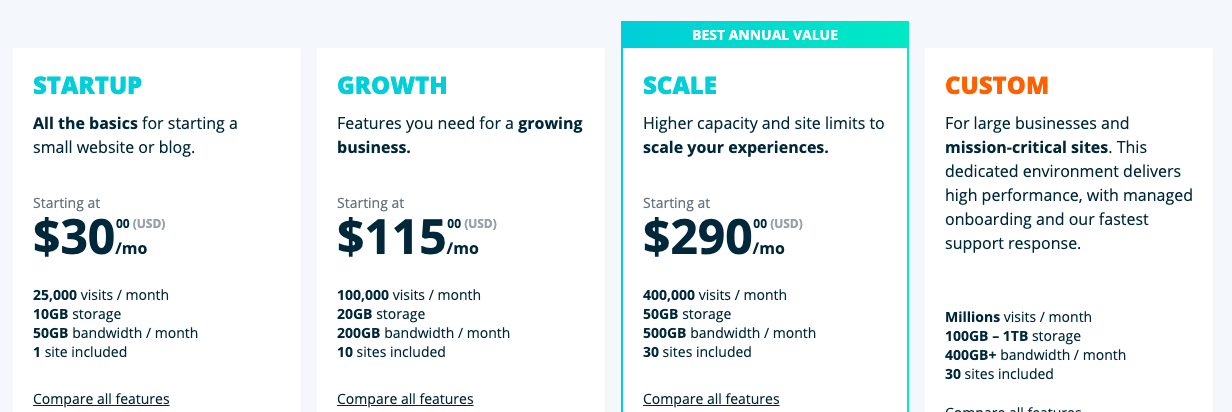Open Compare all features under Growth plan
Screen dimensions: 1232x412
coord(405,399)
